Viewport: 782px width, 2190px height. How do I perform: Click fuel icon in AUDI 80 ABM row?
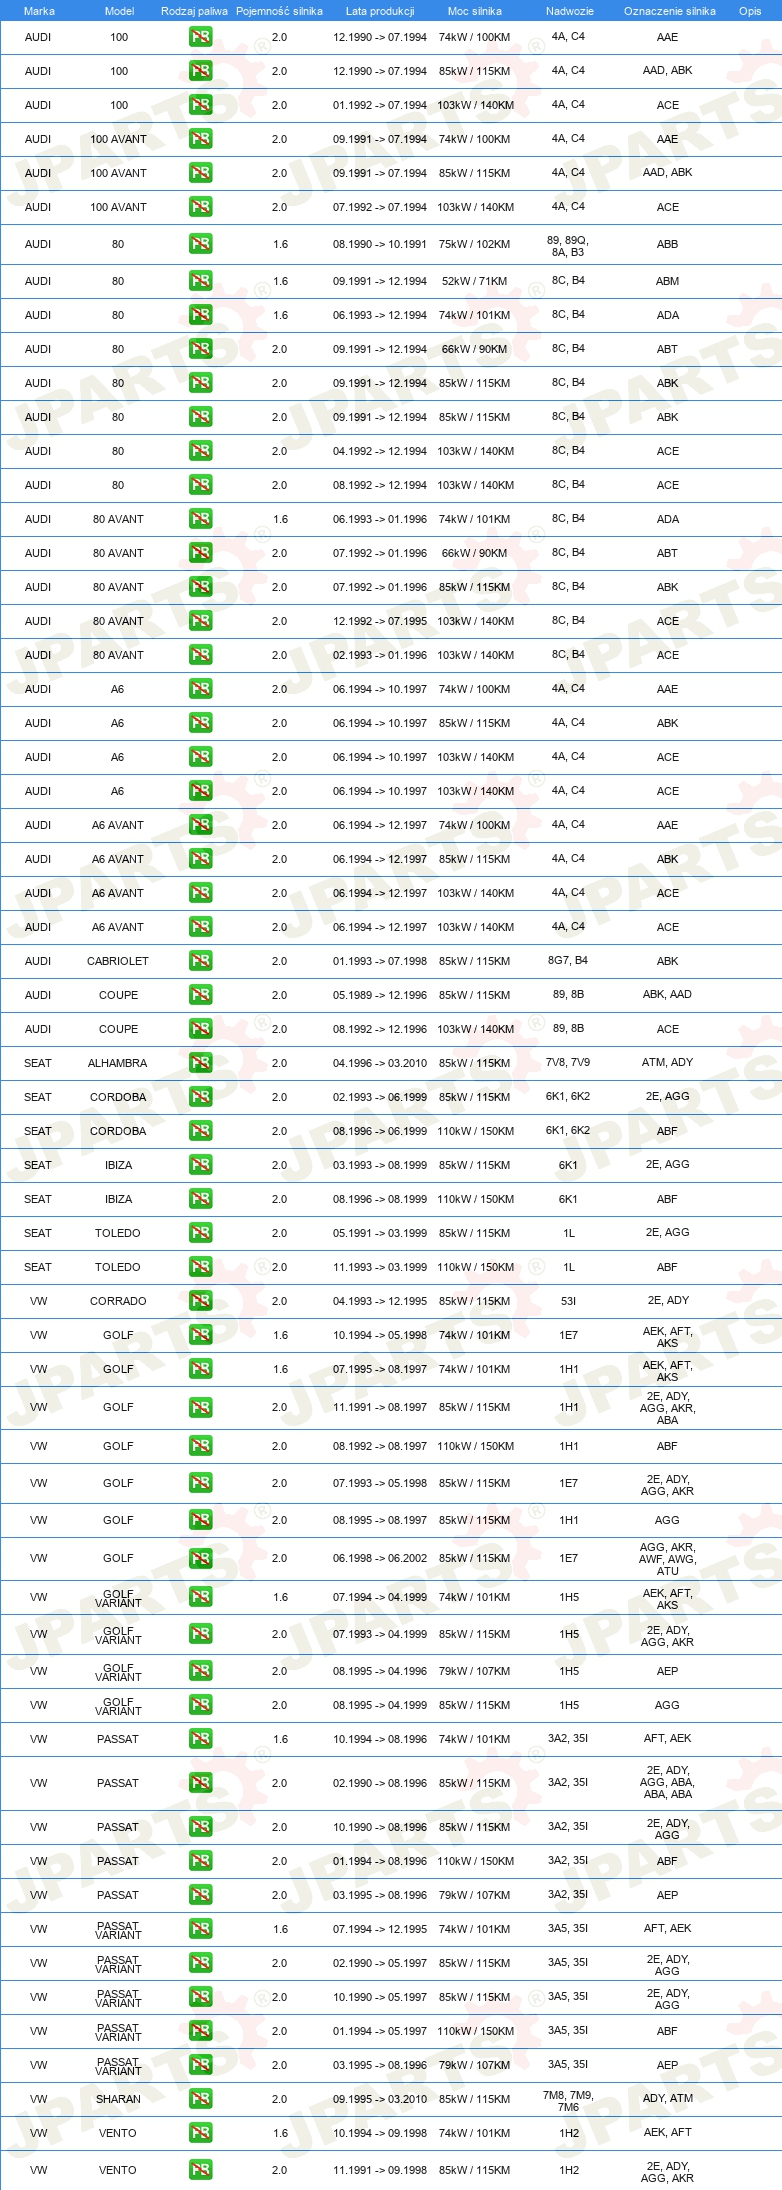coord(200,281)
